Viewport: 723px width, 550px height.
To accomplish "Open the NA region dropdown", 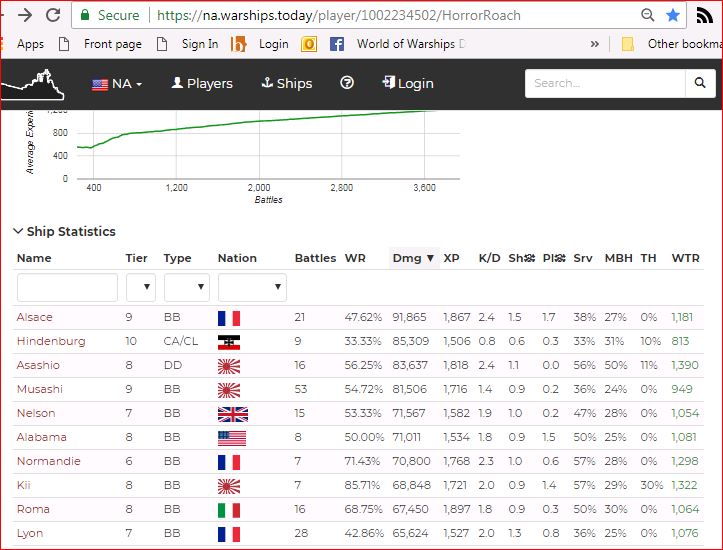I will pyautogui.click(x=117, y=83).
